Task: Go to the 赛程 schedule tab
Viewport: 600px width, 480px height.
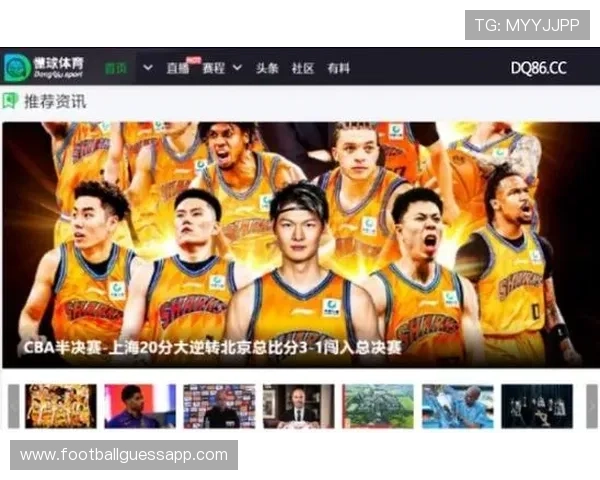Action: click(x=214, y=68)
